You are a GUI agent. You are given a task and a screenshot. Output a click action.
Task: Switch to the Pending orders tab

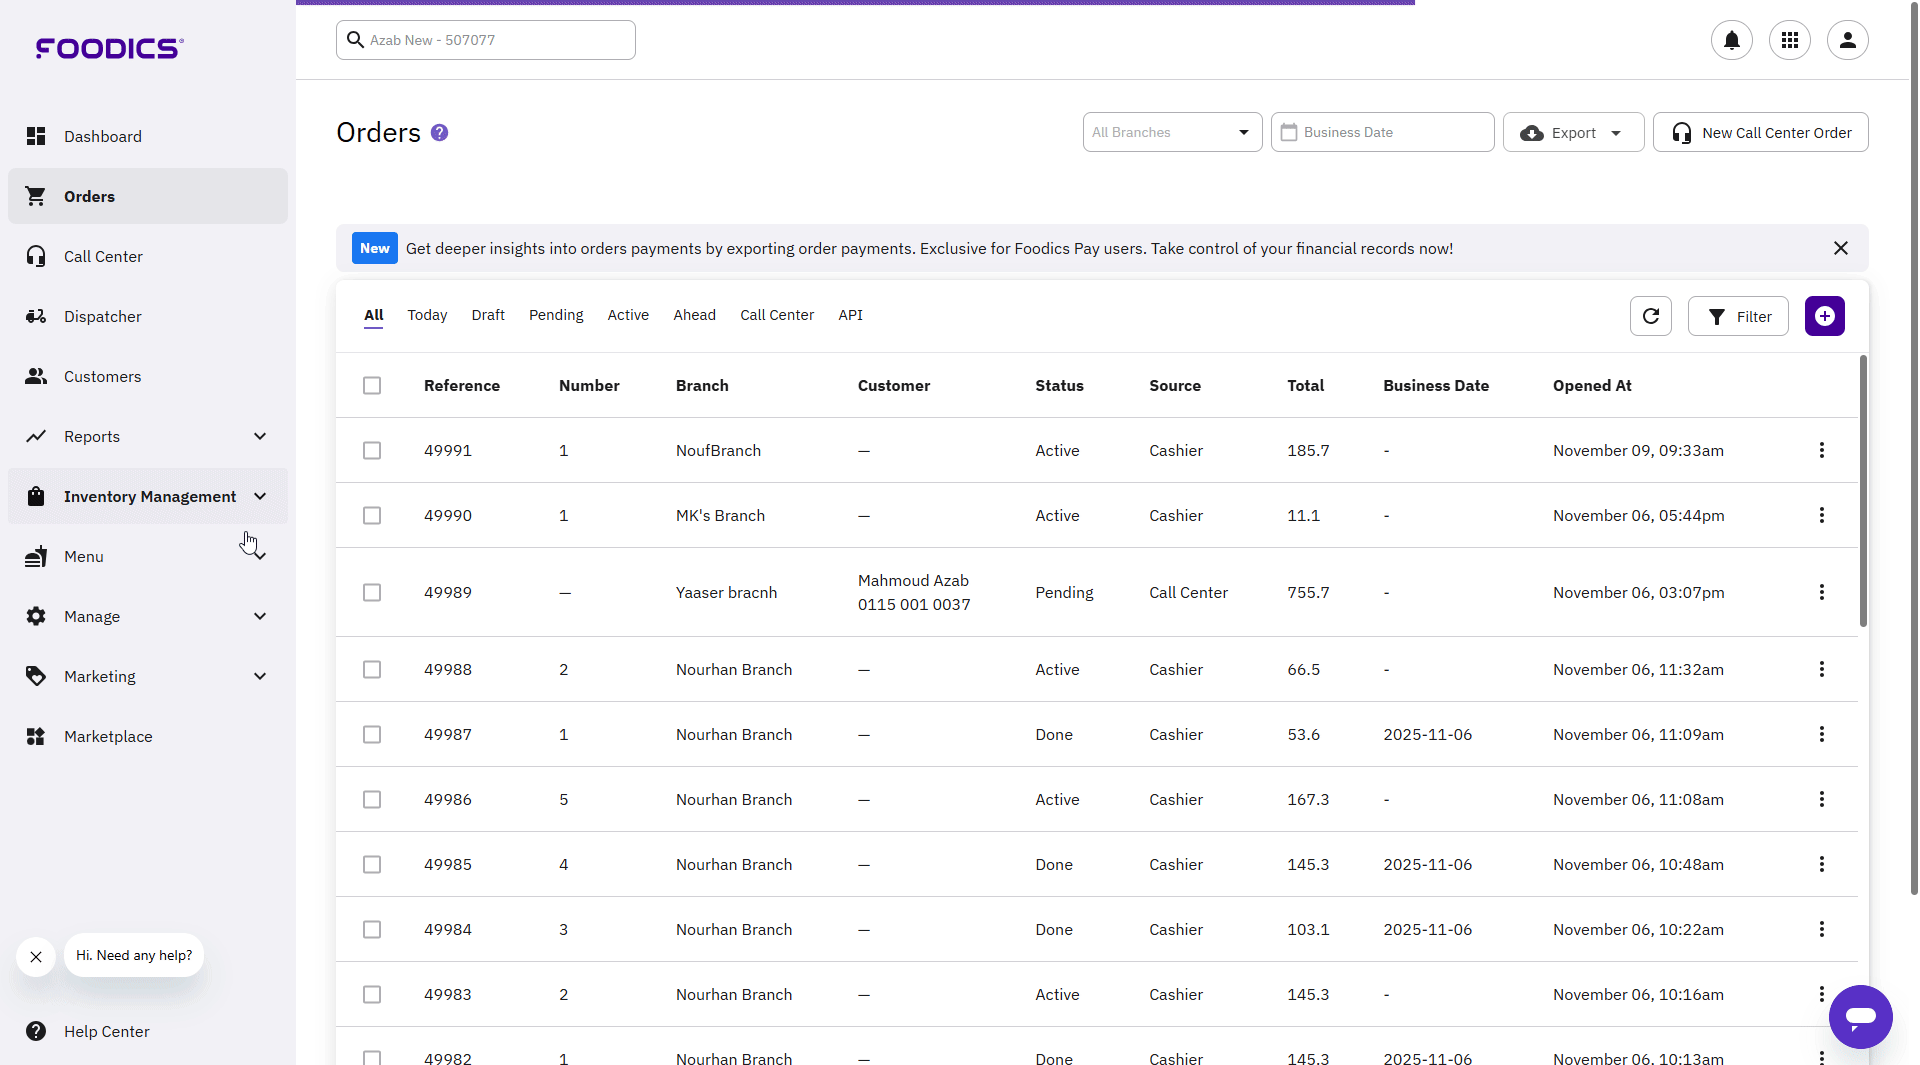click(x=555, y=315)
